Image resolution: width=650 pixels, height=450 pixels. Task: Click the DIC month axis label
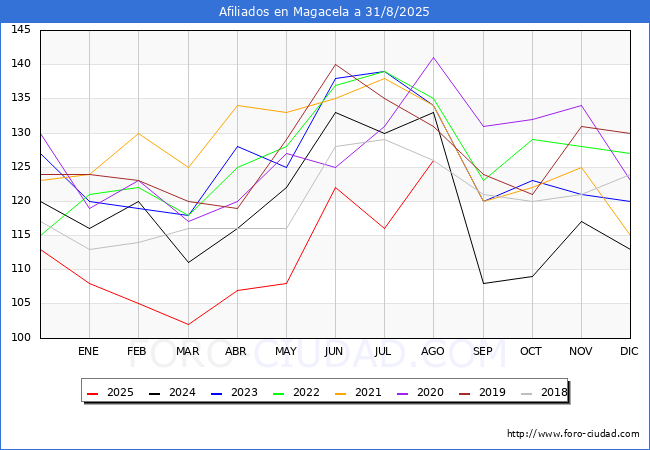coord(629,351)
